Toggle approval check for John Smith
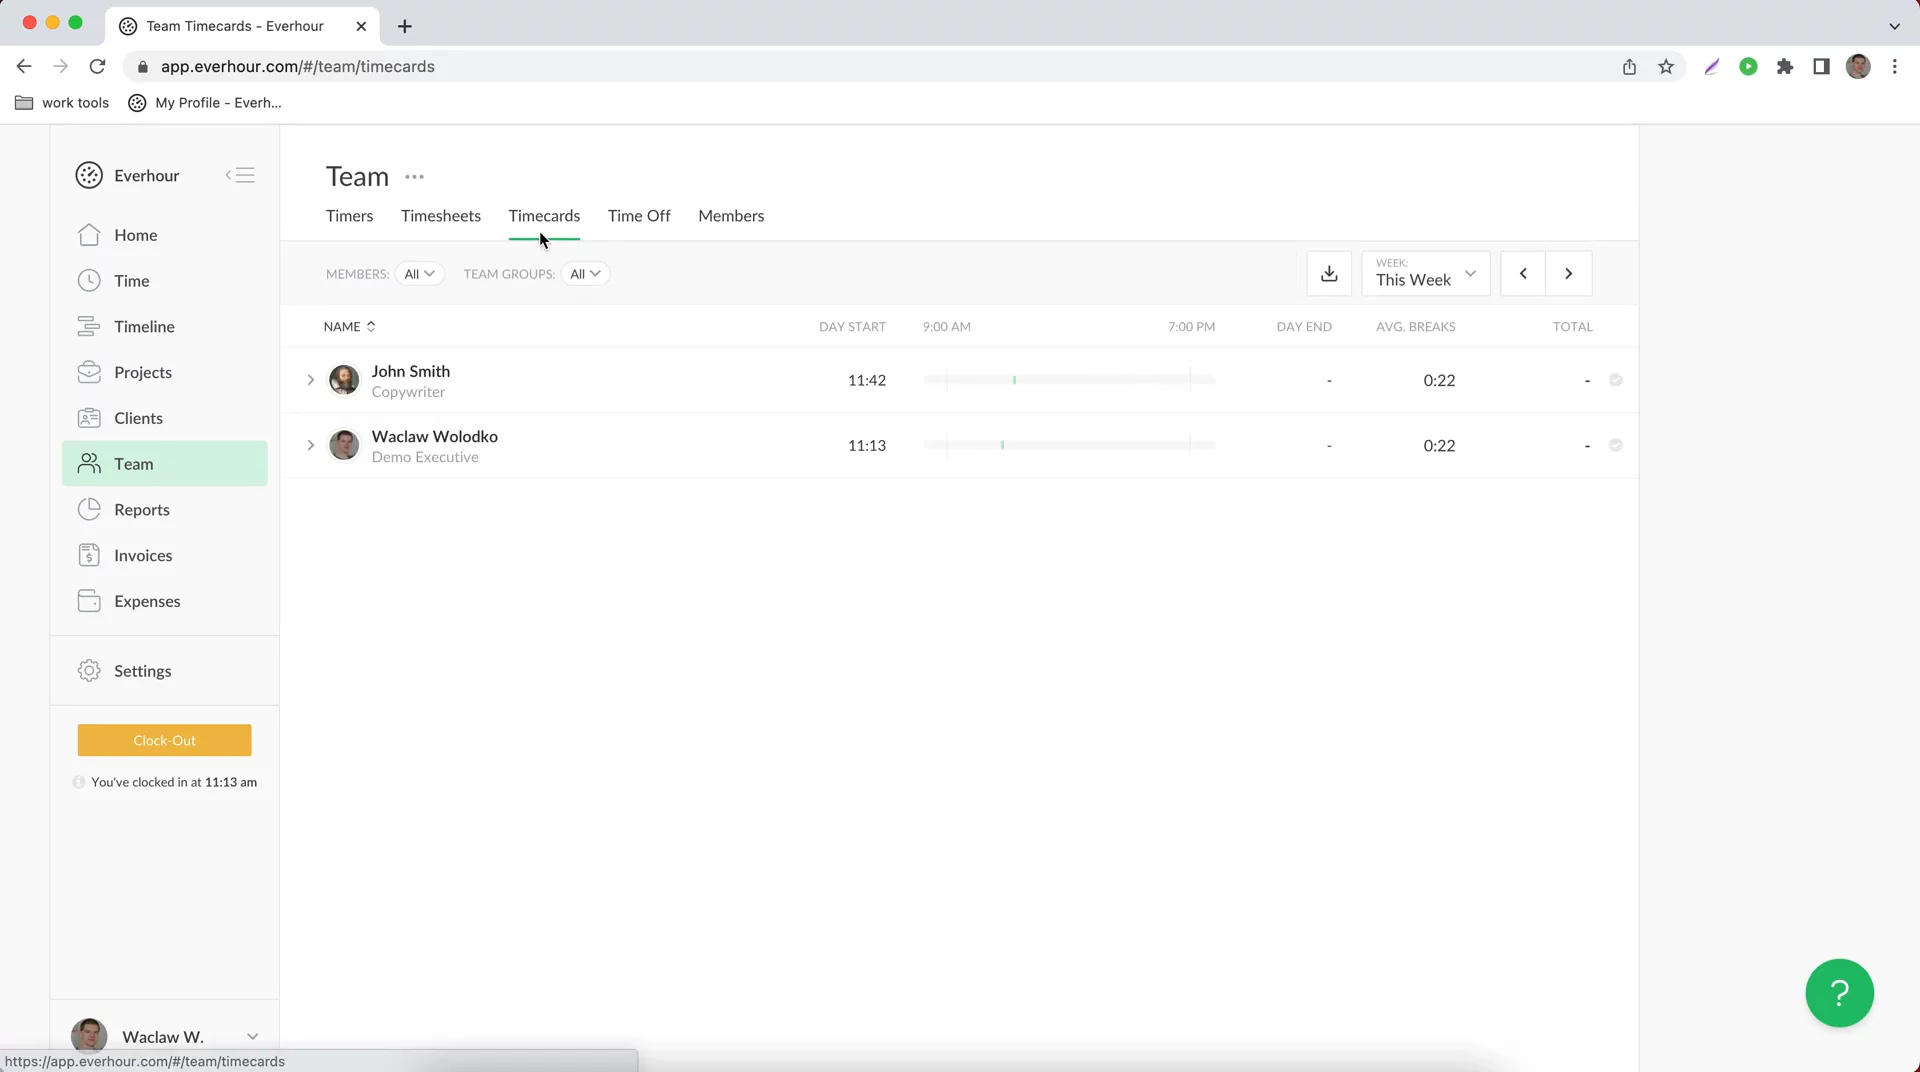The height and width of the screenshot is (1072, 1920). (1615, 381)
